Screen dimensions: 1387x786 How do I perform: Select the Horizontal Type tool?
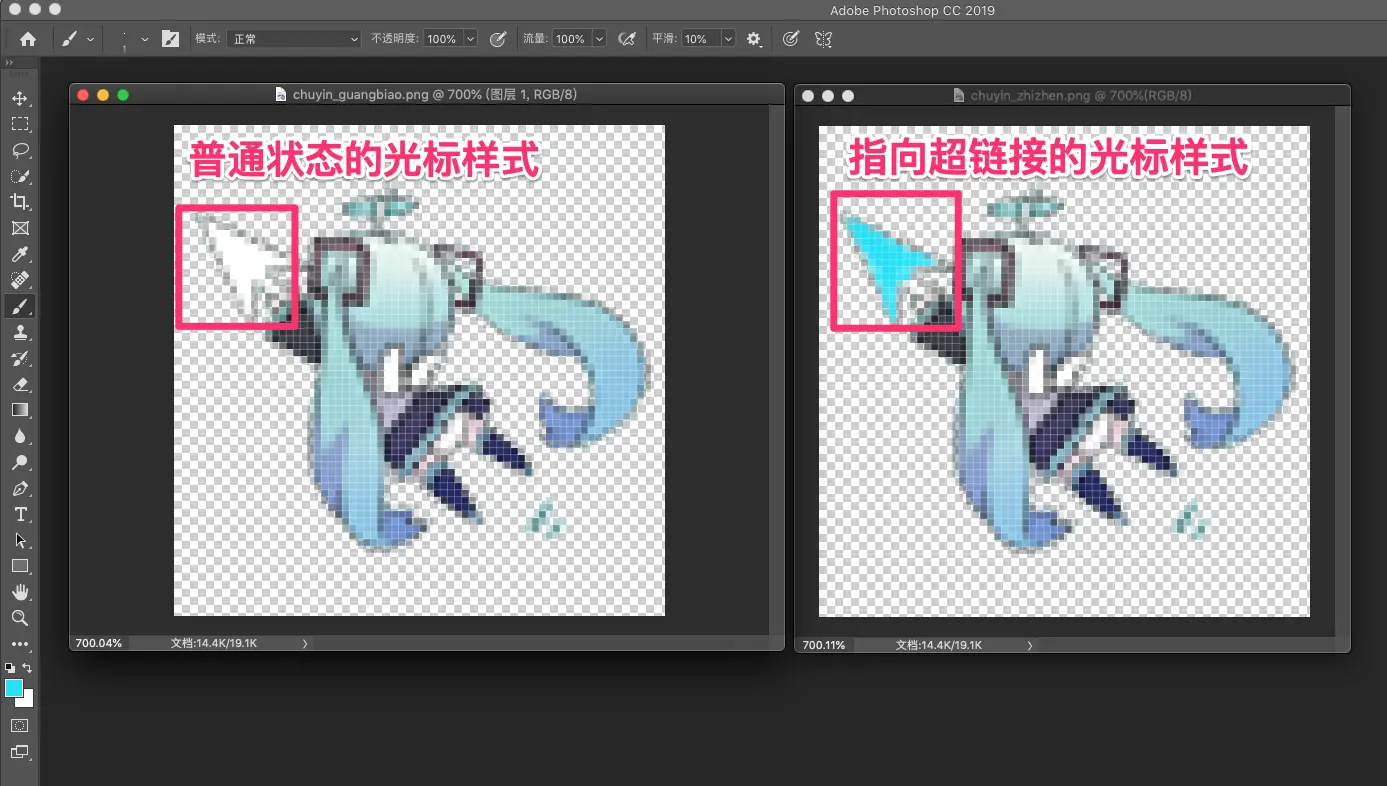click(x=19, y=514)
